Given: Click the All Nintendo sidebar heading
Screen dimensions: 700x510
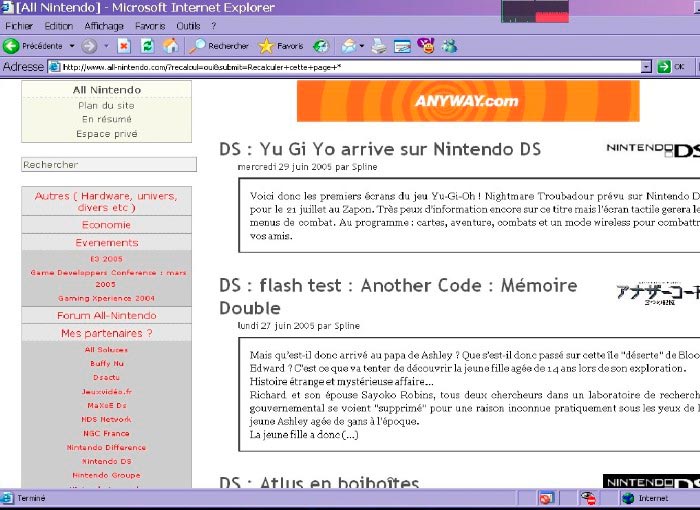Looking at the screenshot, I should click(107, 90).
